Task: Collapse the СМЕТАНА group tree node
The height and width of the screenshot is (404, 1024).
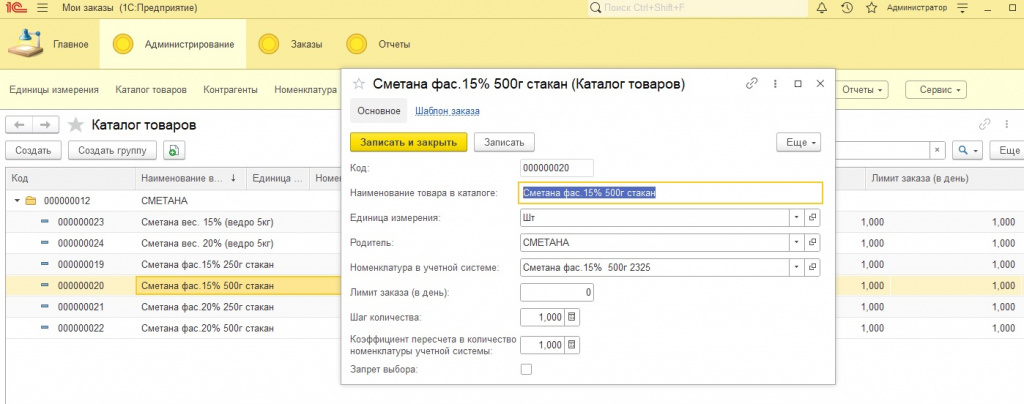Action: pos(18,201)
